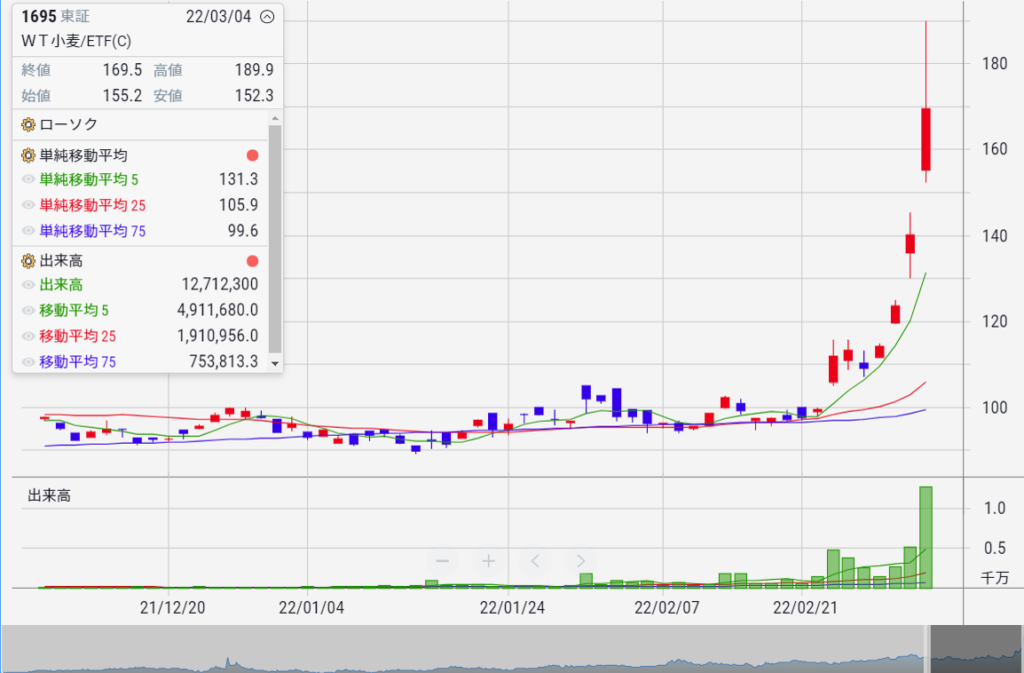Click the moving average value 131.3
Screen dimensions: 1024x673
[x=238, y=180]
